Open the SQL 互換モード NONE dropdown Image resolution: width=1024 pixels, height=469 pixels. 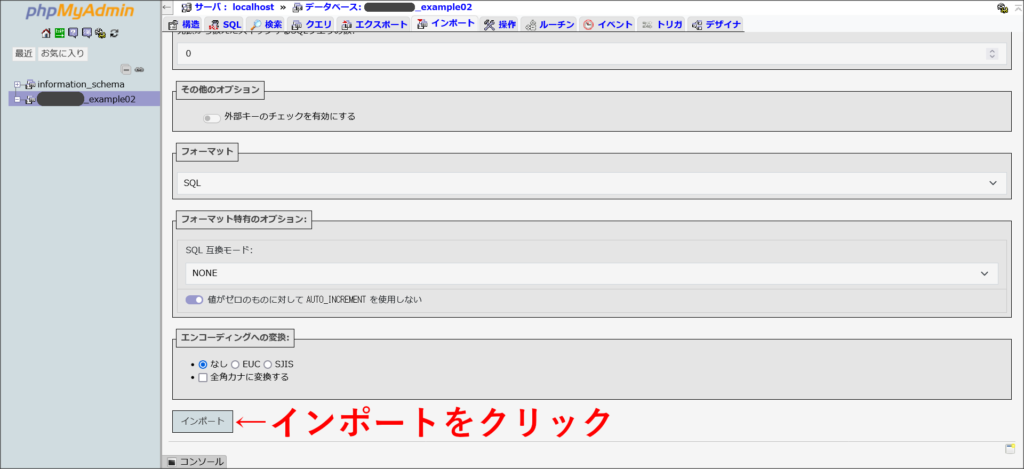coord(591,273)
